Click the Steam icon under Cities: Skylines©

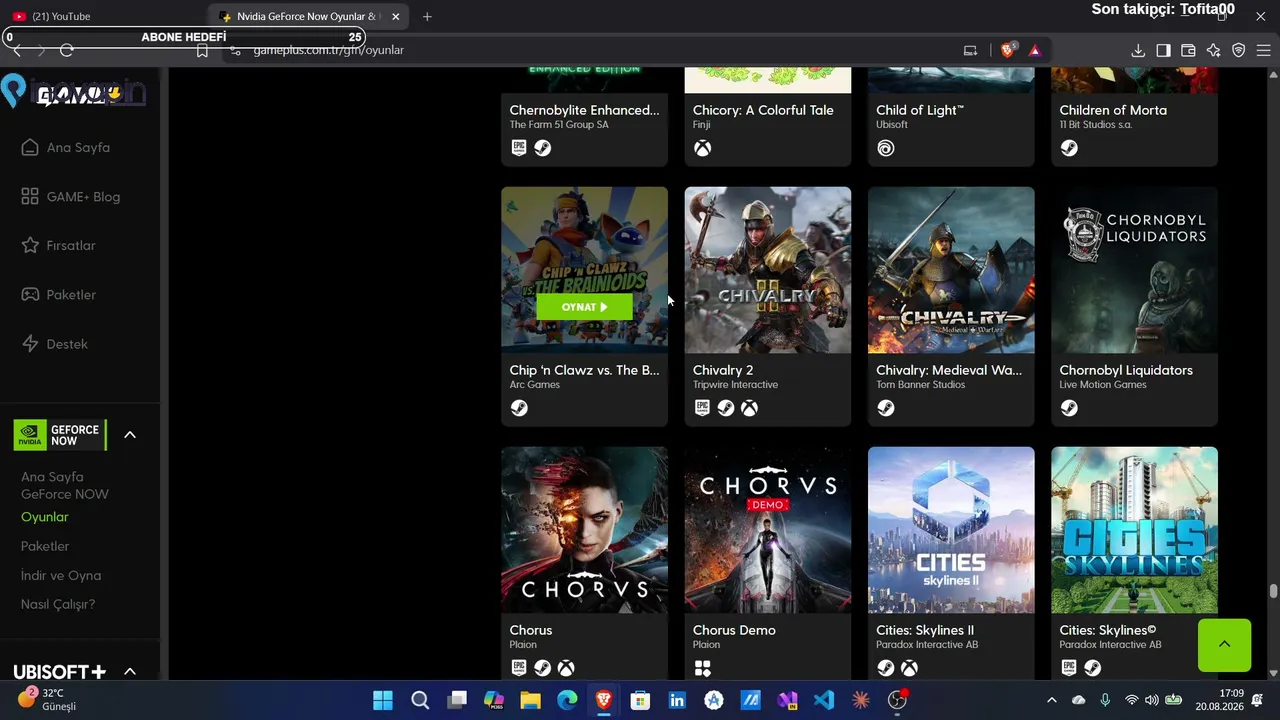[x=1092, y=668]
